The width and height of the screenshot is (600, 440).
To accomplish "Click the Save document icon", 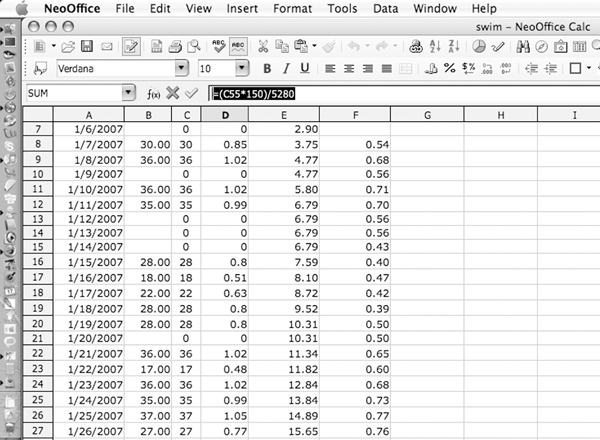I will click(x=87, y=46).
